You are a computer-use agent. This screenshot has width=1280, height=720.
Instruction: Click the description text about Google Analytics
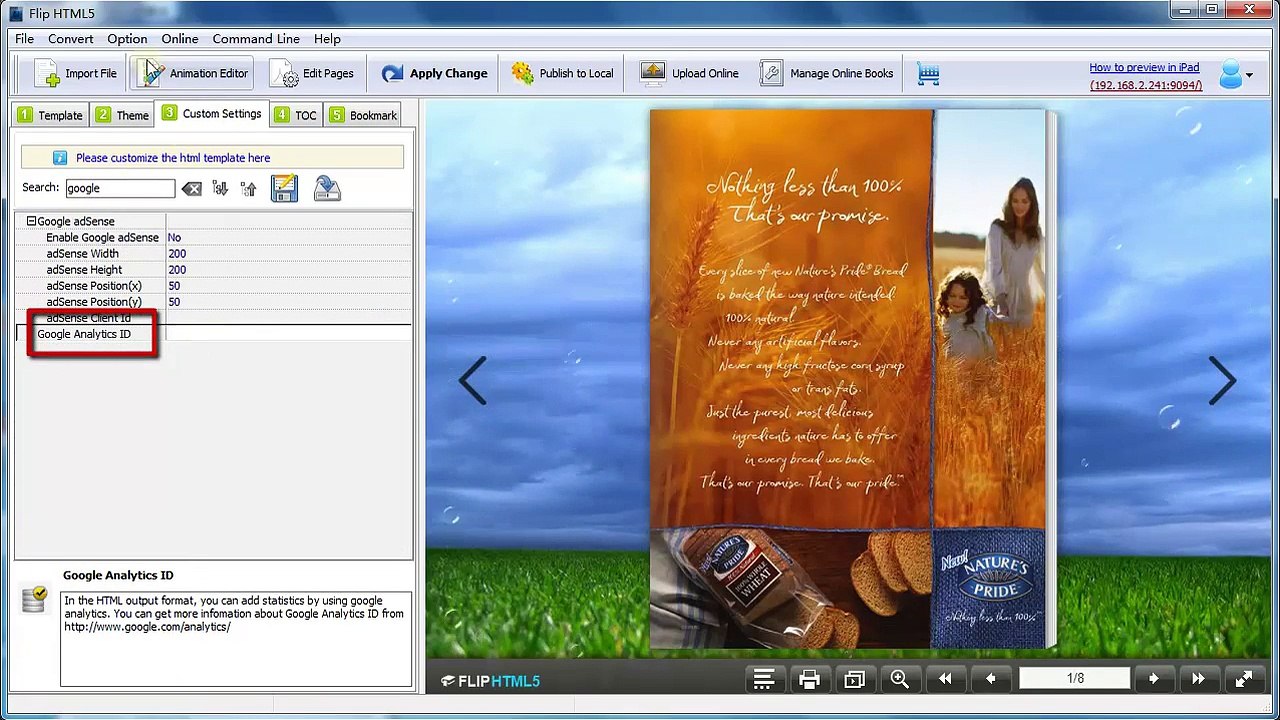pos(235,614)
